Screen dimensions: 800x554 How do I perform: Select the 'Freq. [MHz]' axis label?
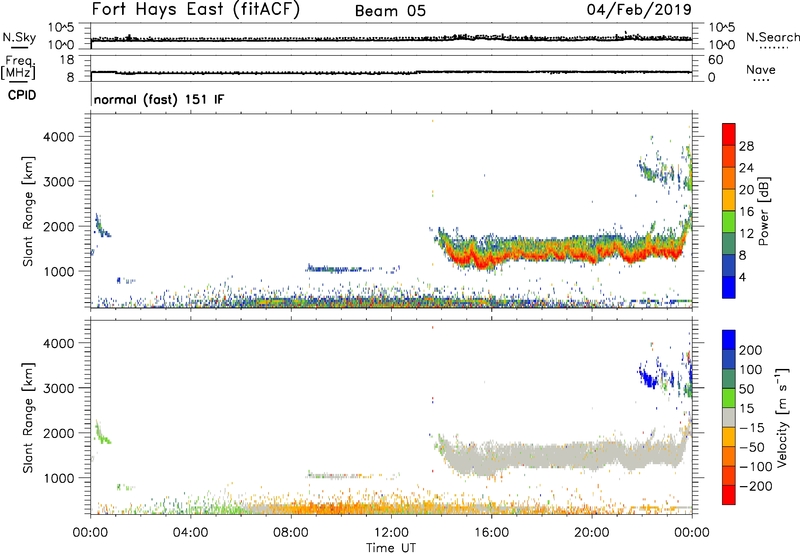click(18, 67)
